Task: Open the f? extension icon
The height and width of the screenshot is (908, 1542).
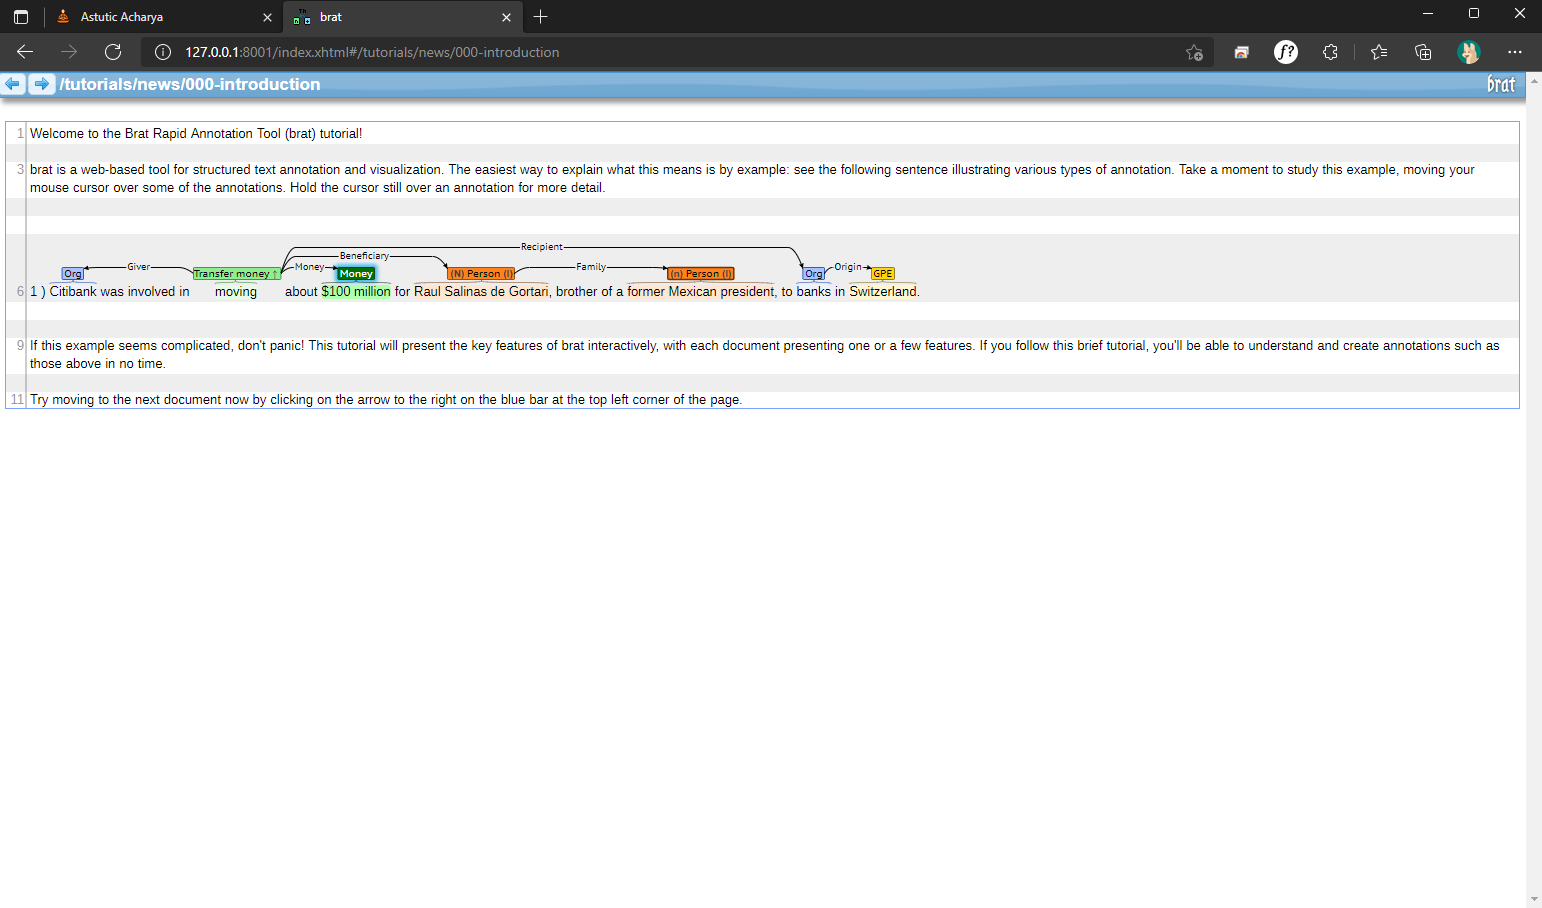Action: 1286,52
